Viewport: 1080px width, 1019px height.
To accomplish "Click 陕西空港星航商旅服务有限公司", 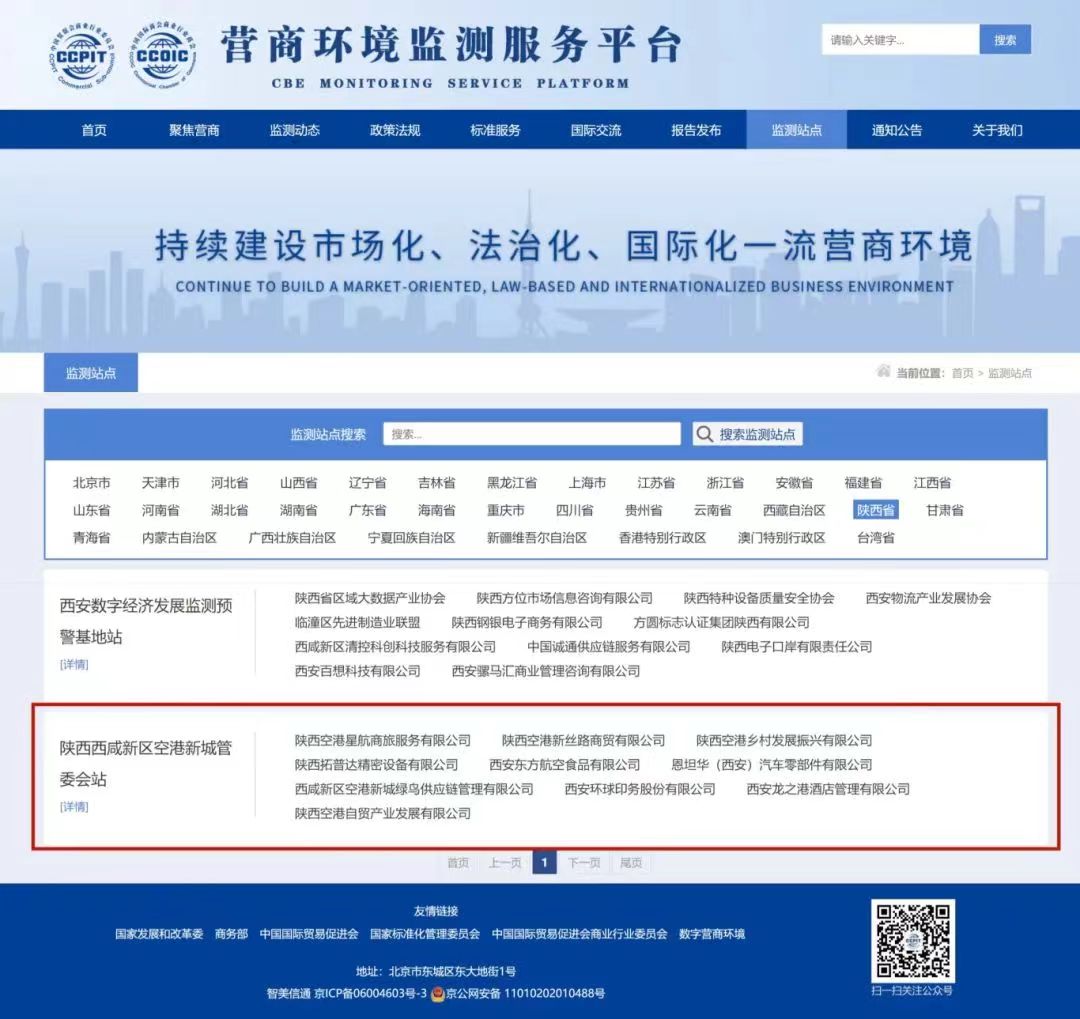I will coord(383,741).
